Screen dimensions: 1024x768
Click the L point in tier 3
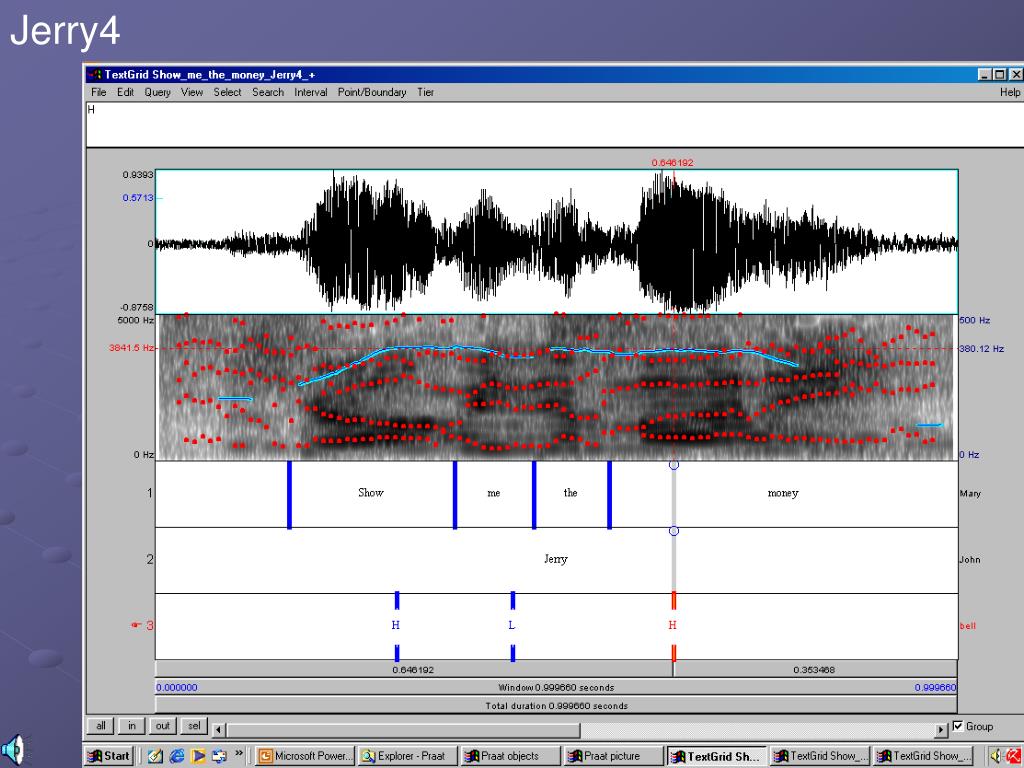click(512, 626)
